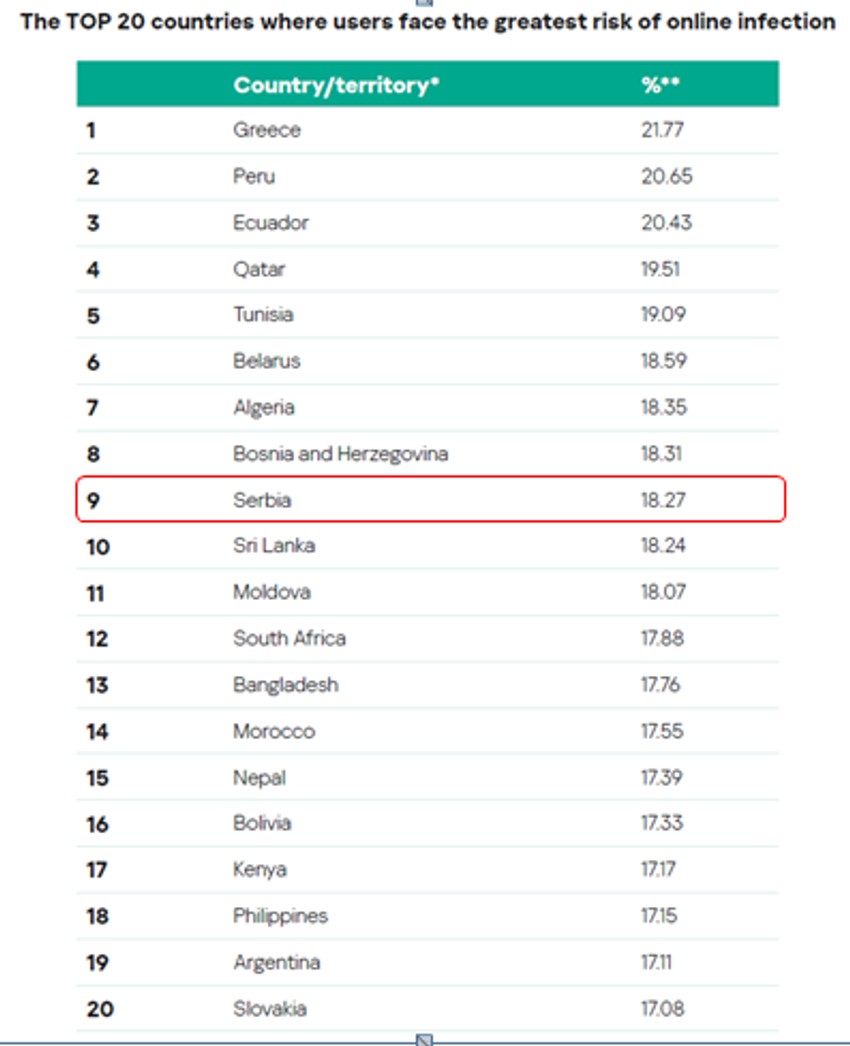Click the Qatar country cell
This screenshot has width=850, height=1046.
[x=259, y=269]
